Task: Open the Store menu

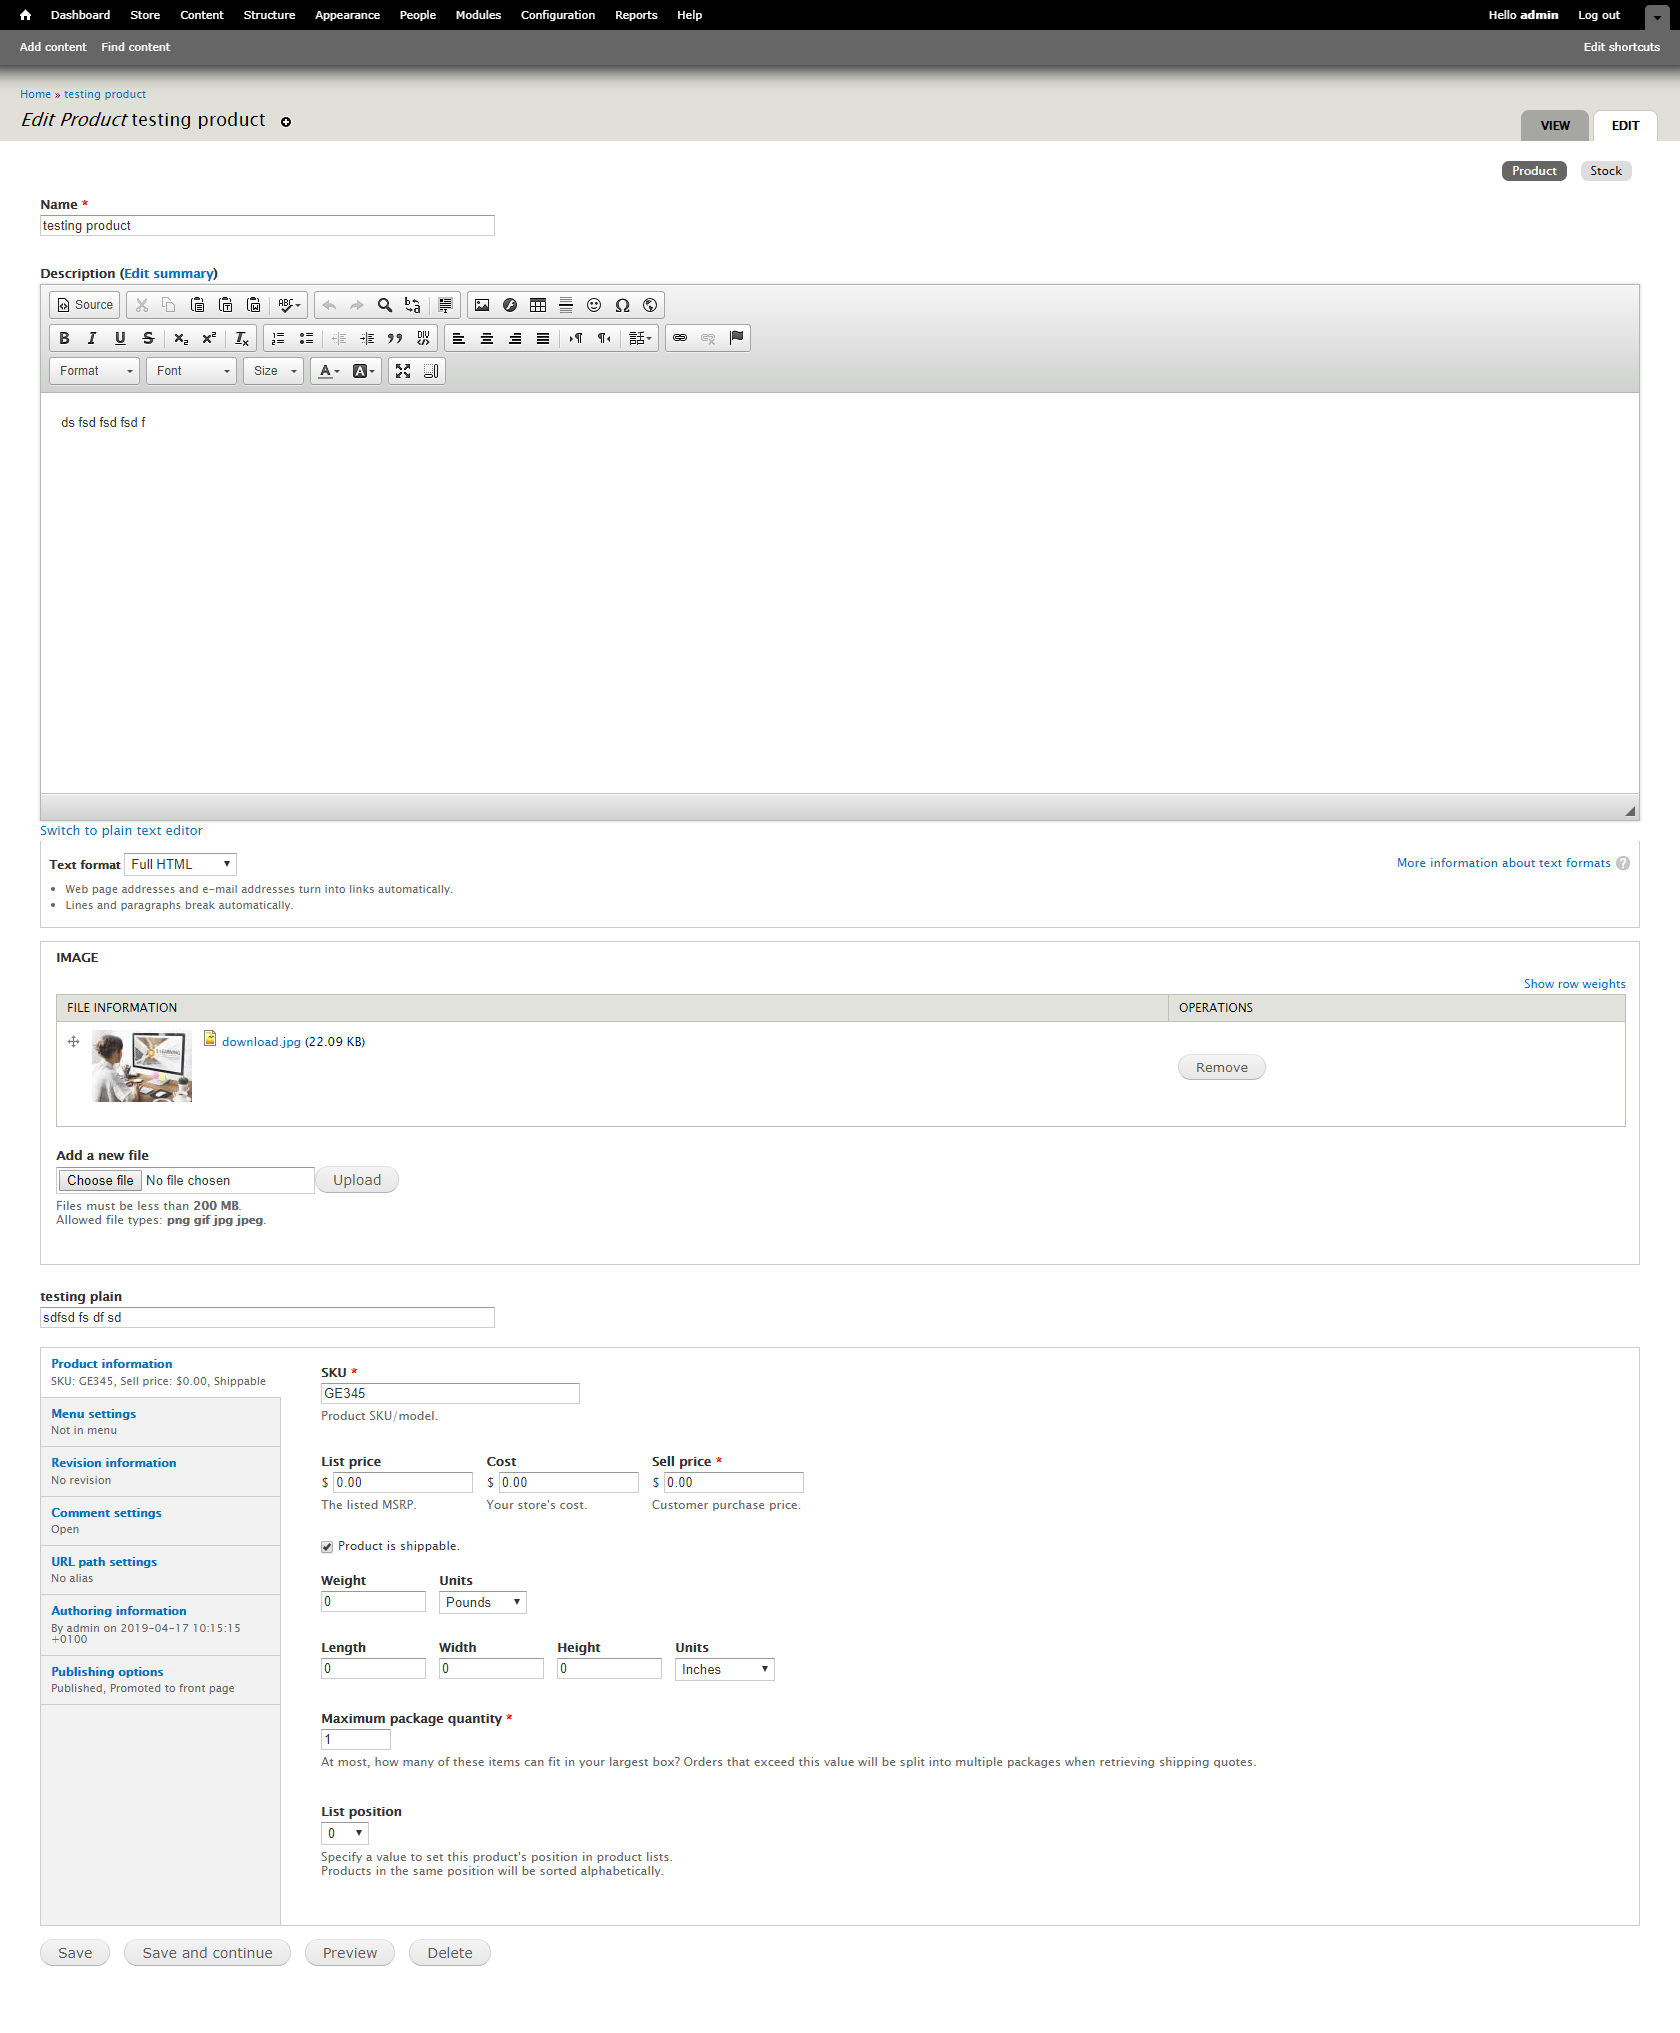Action: 144,15
